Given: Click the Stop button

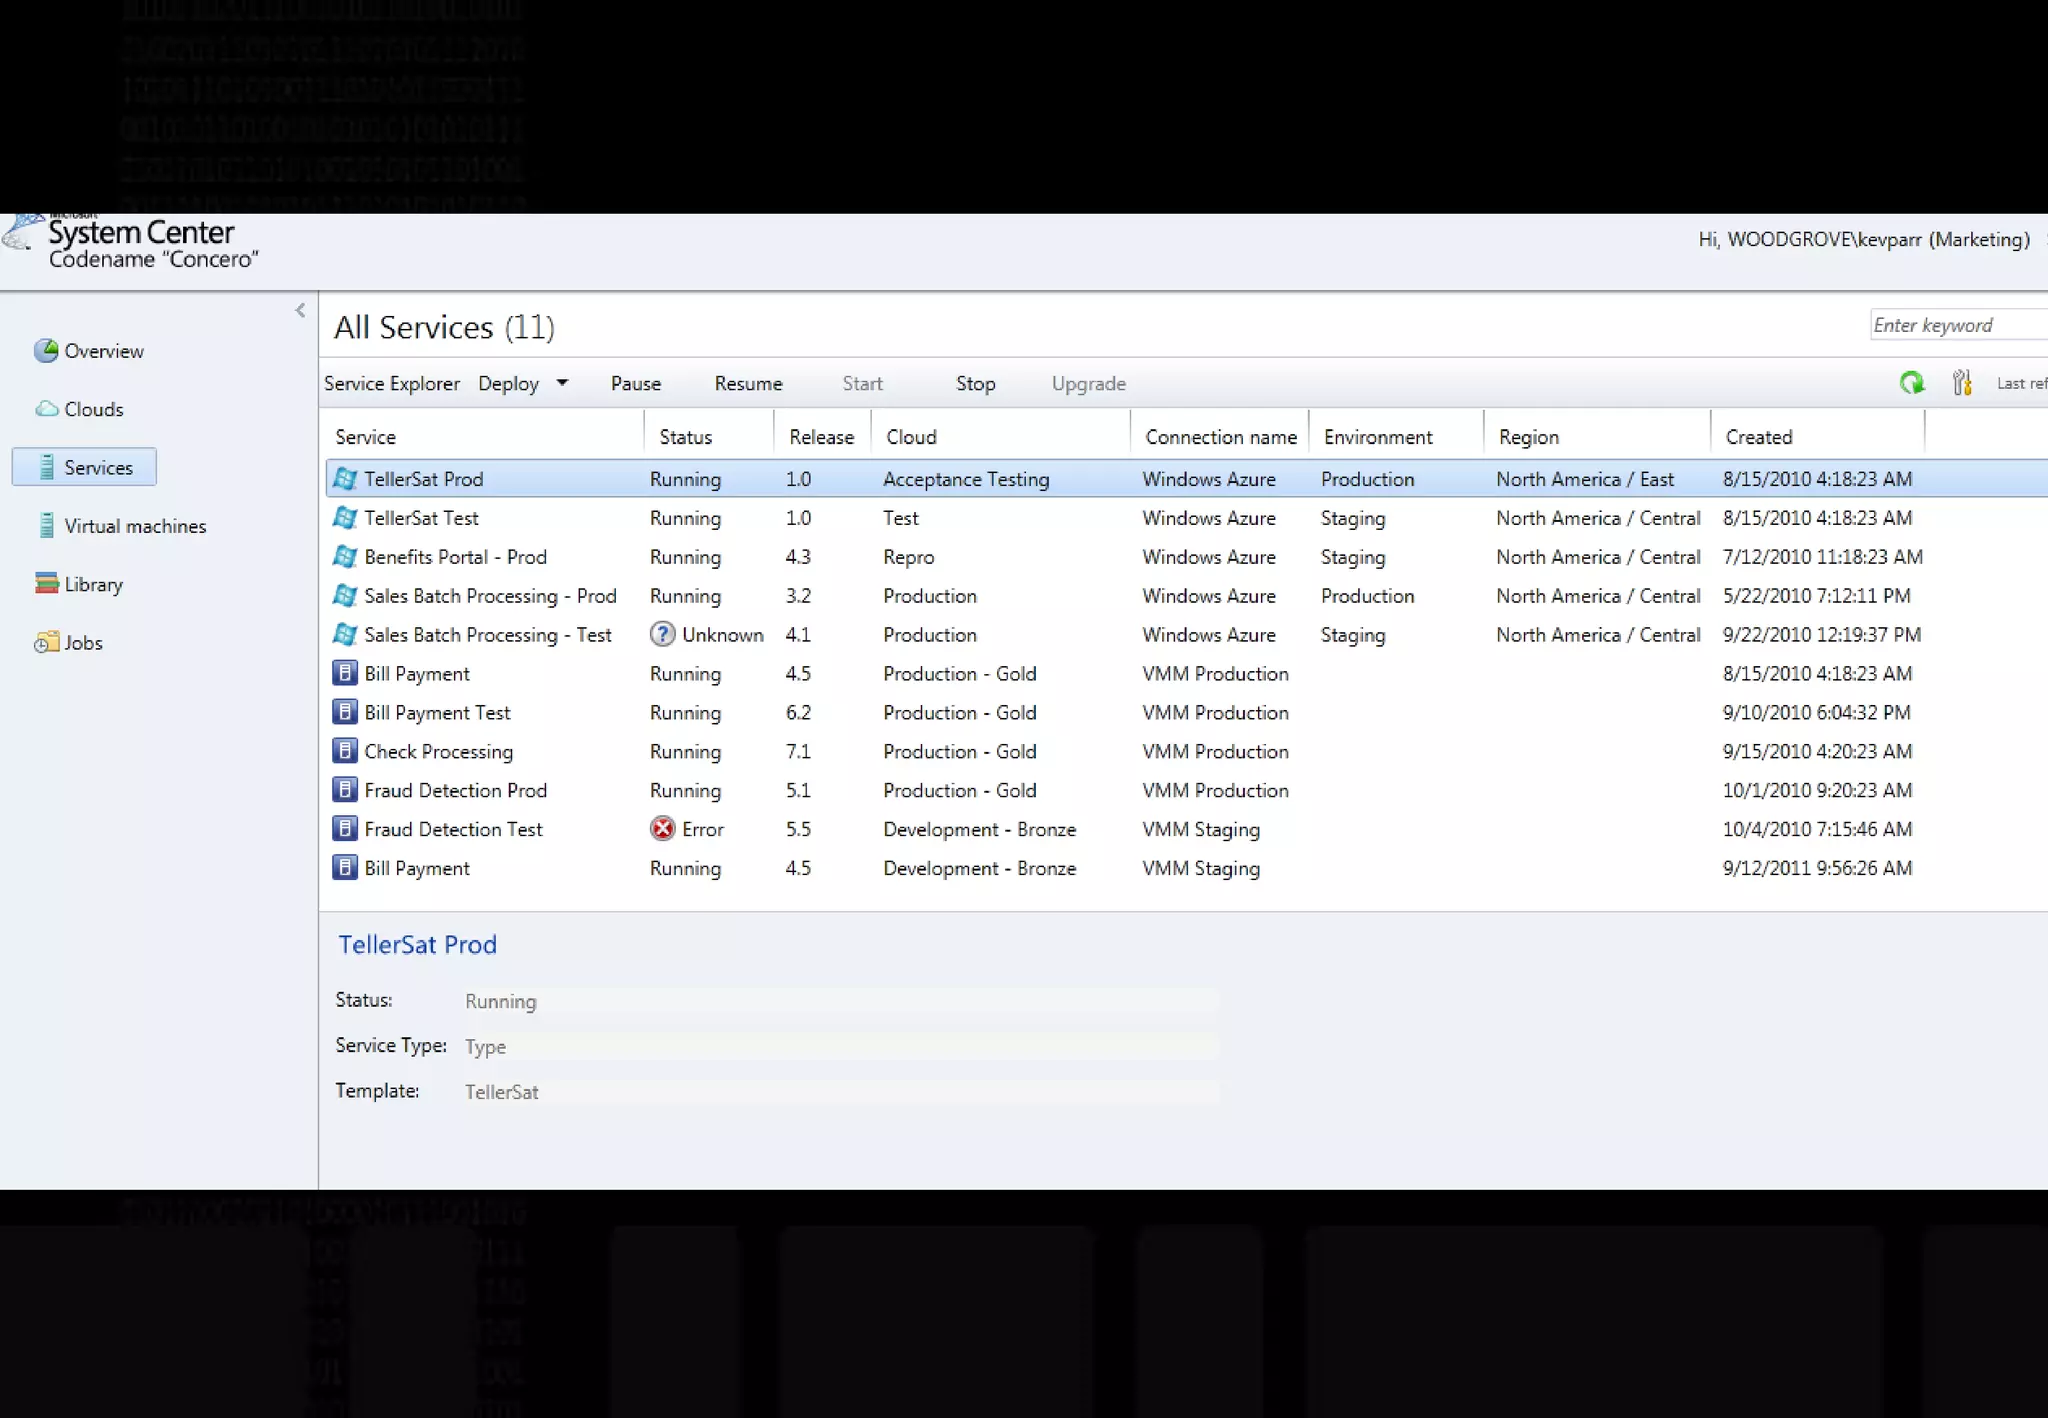Looking at the screenshot, I should point(975,384).
